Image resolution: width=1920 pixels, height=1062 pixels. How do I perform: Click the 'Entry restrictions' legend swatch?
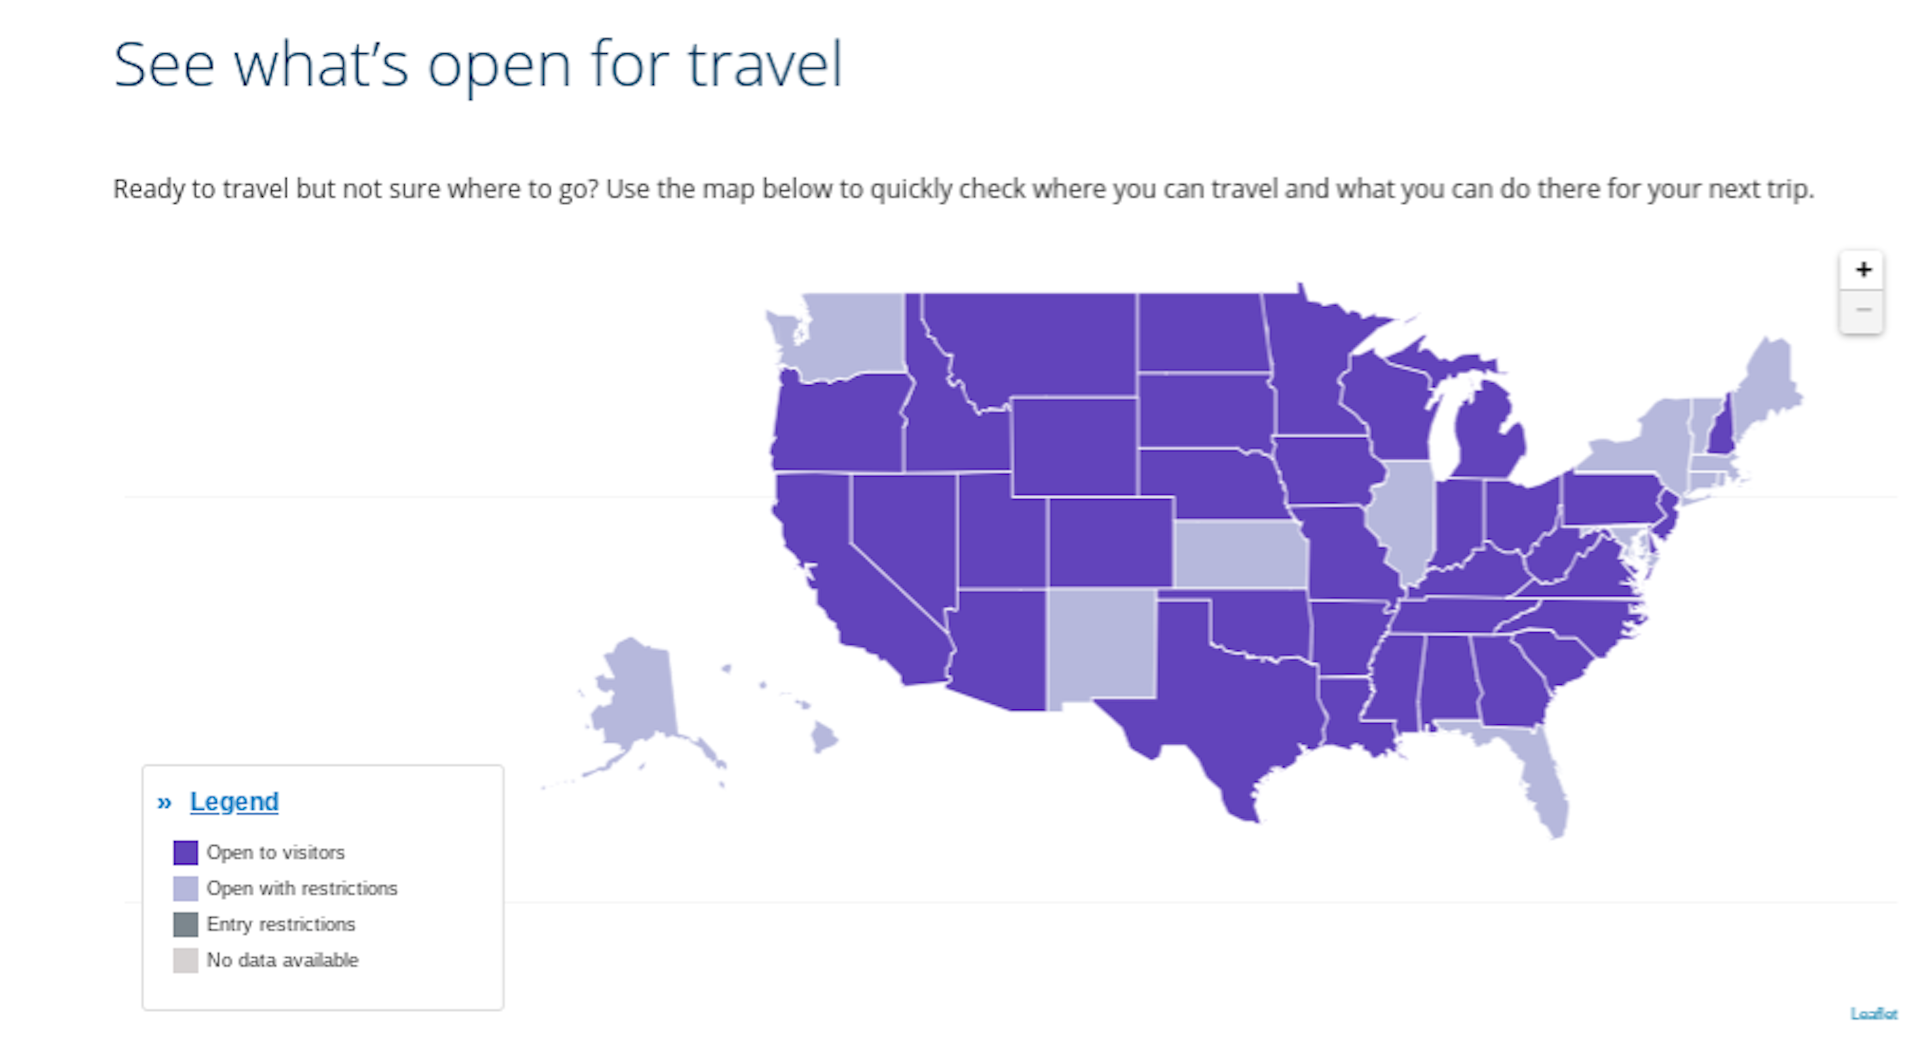click(186, 924)
